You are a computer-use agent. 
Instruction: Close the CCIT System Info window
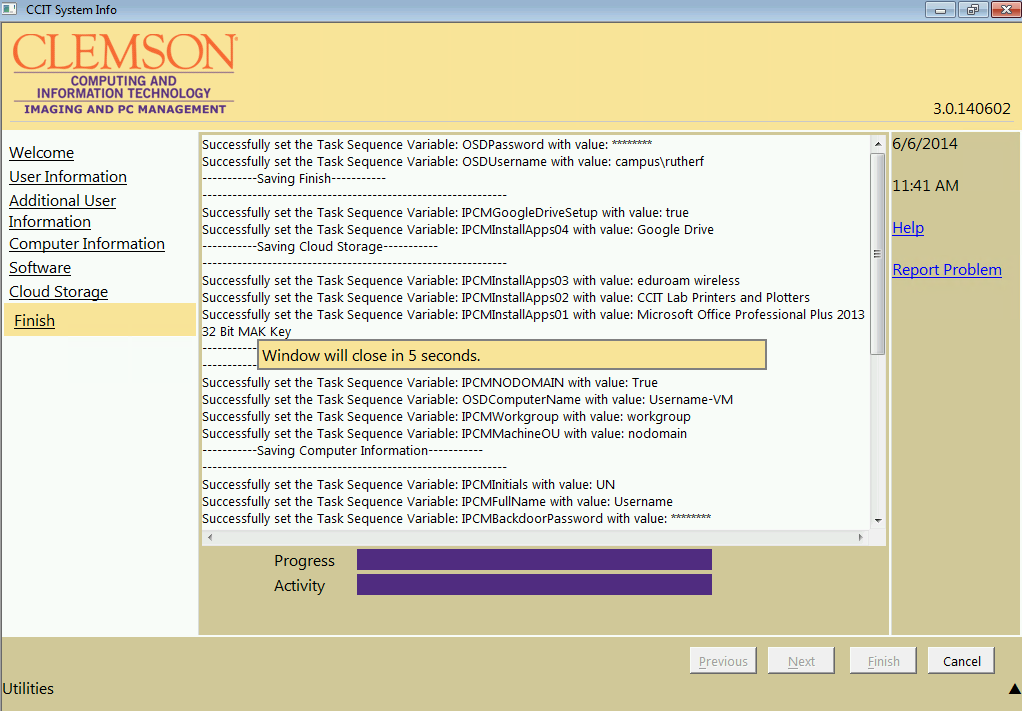tap(1006, 10)
